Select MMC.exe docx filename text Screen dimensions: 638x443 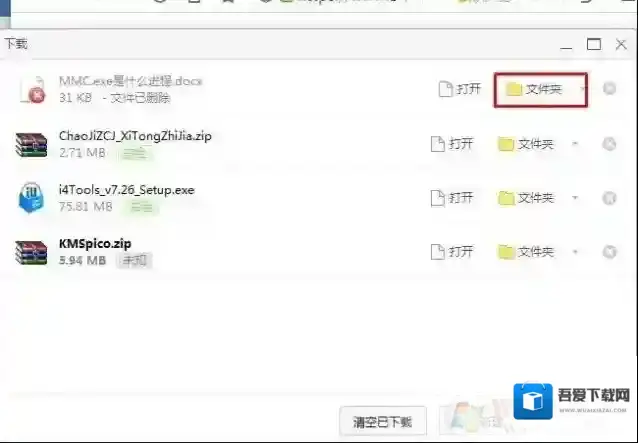click(131, 81)
